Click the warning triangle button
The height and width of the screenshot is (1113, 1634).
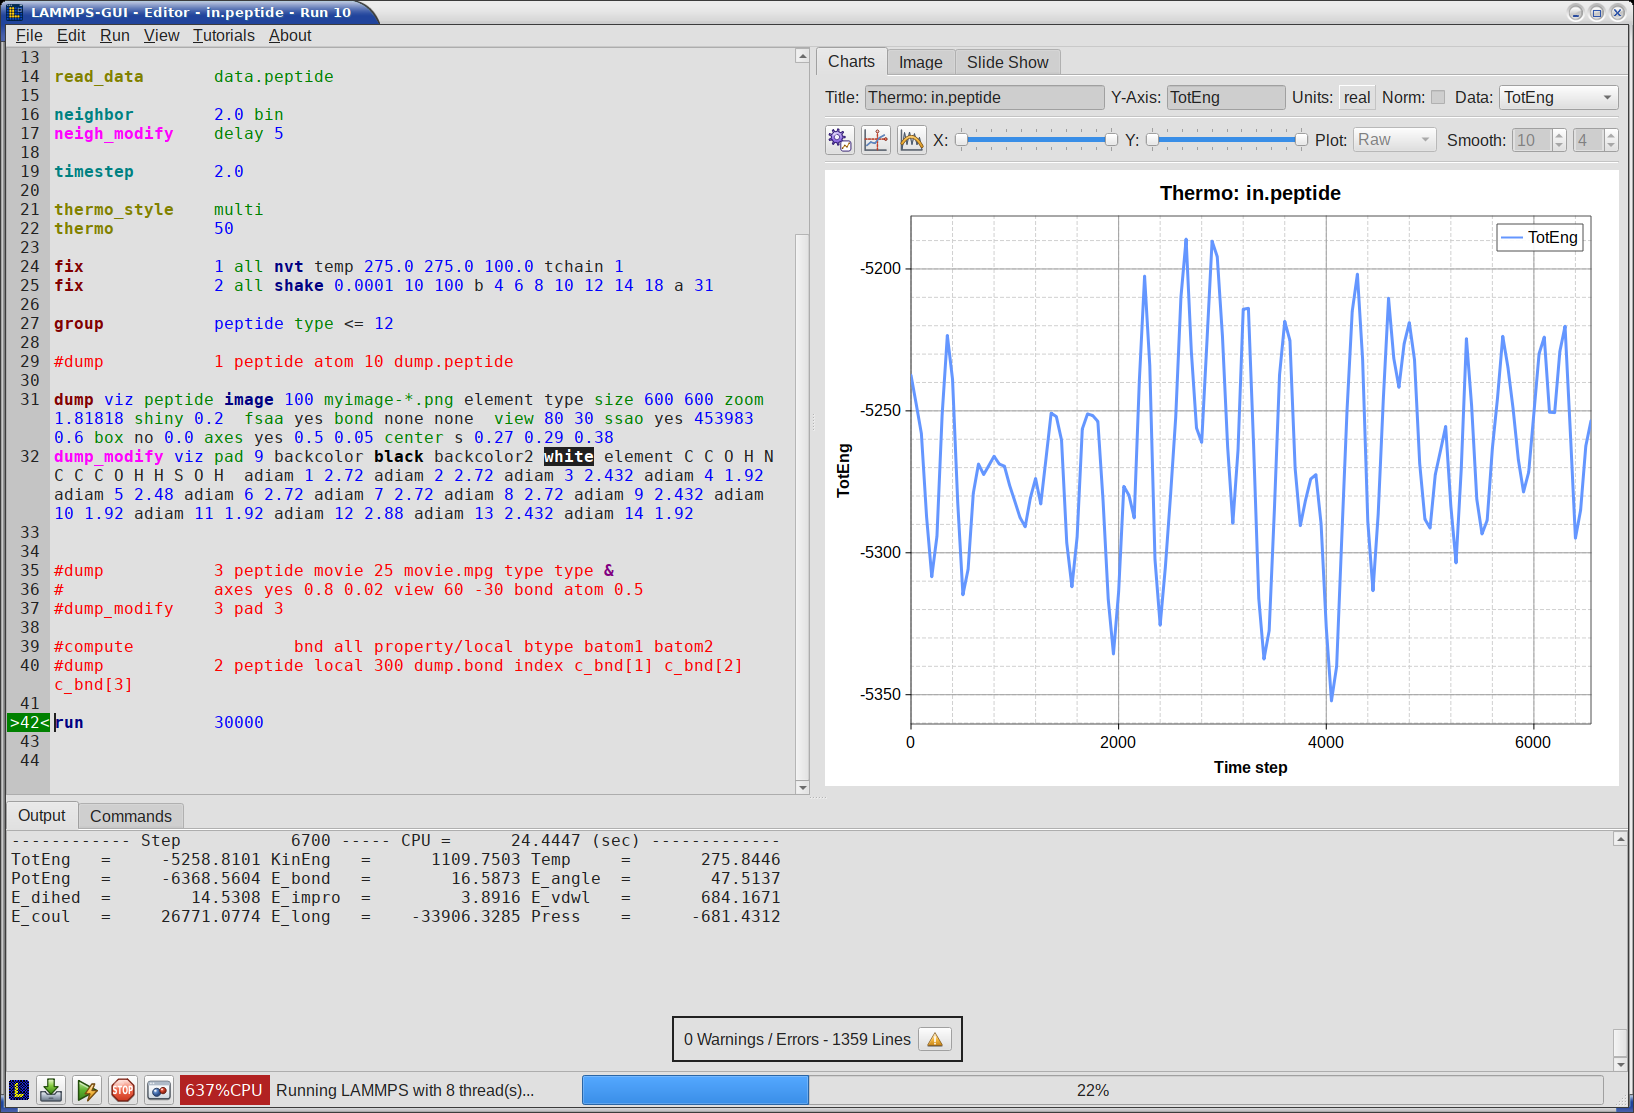pyautogui.click(x=935, y=1040)
